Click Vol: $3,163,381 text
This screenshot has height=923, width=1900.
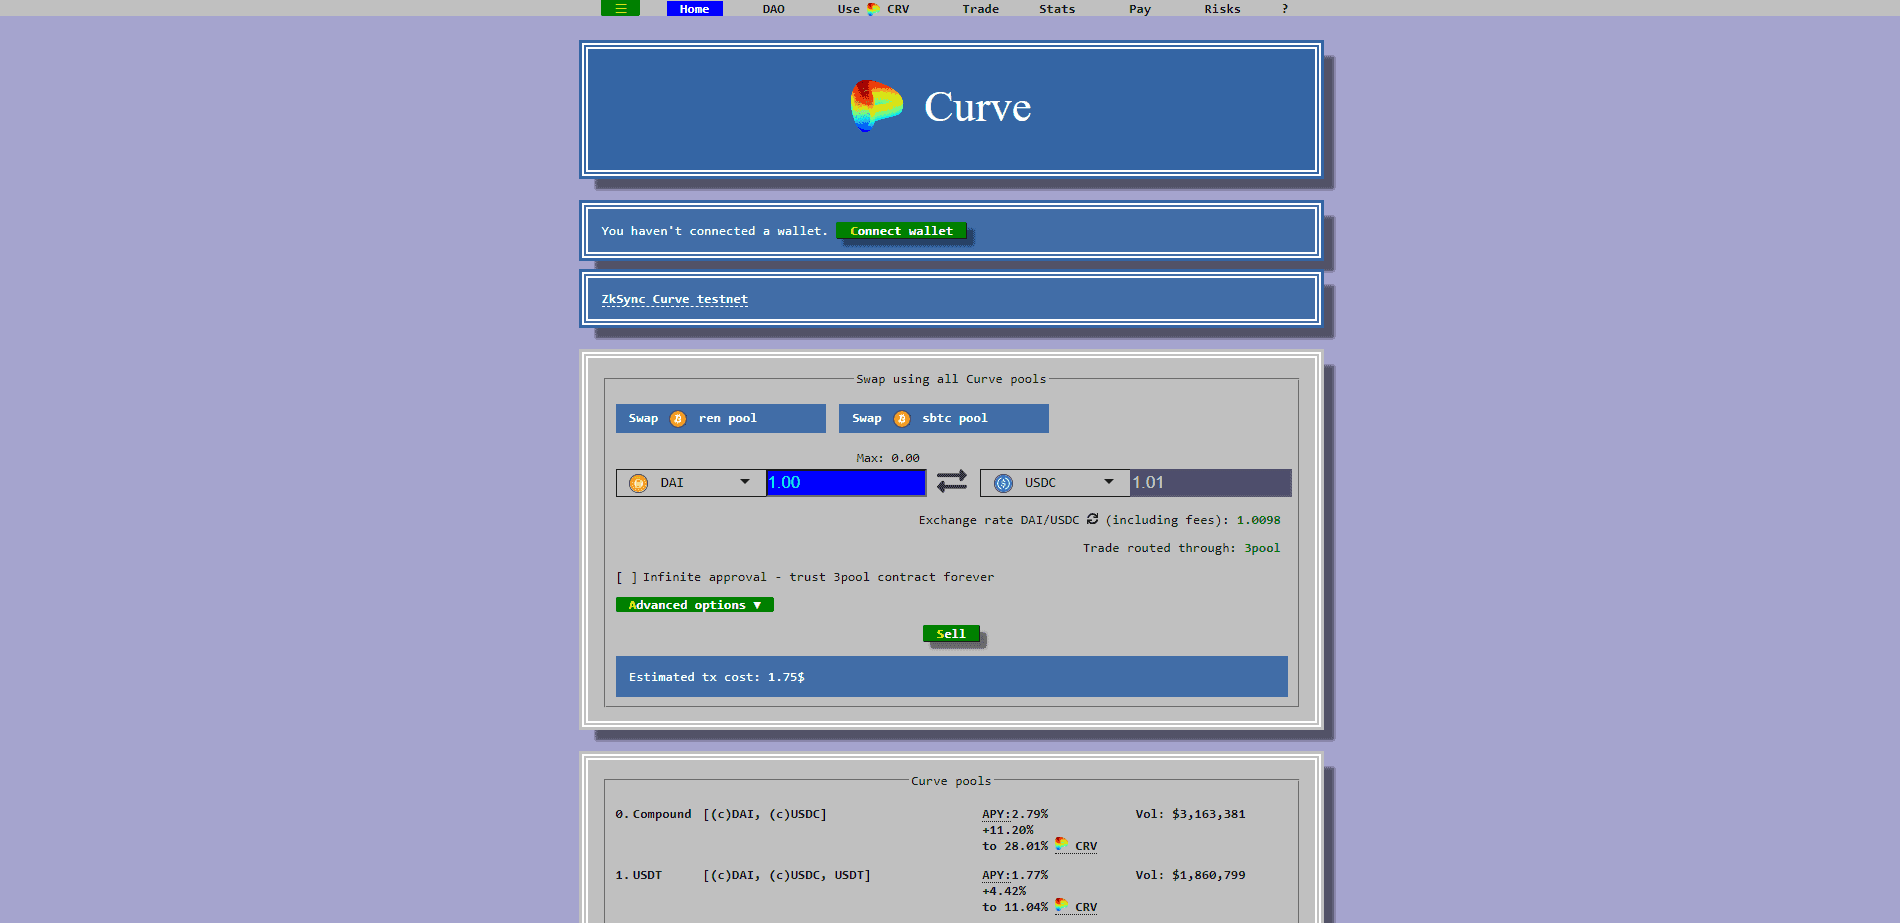click(1190, 814)
